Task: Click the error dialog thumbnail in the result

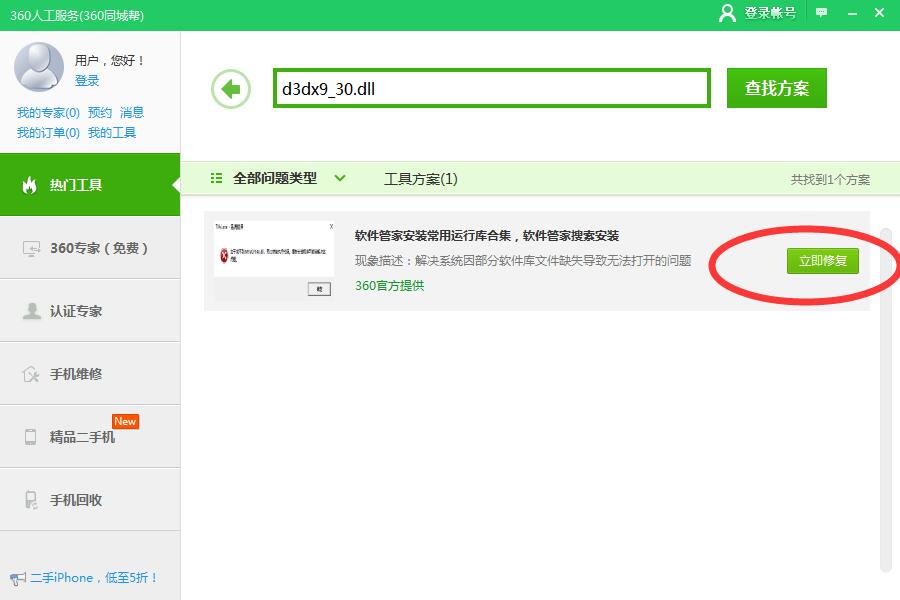Action: click(273, 259)
